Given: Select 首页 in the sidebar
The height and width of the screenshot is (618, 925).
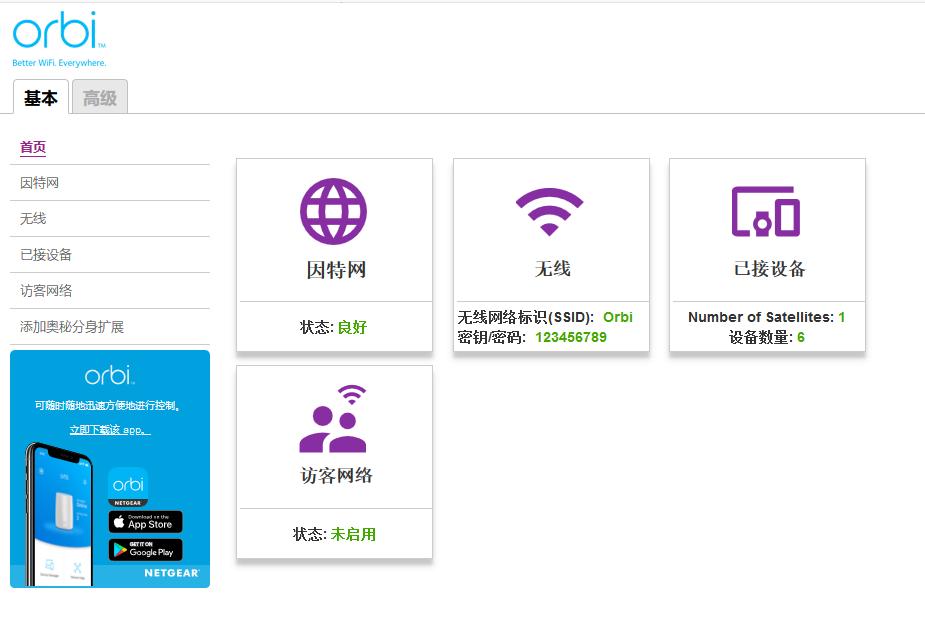Looking at the screenshot, I should (x=33, y=147).
